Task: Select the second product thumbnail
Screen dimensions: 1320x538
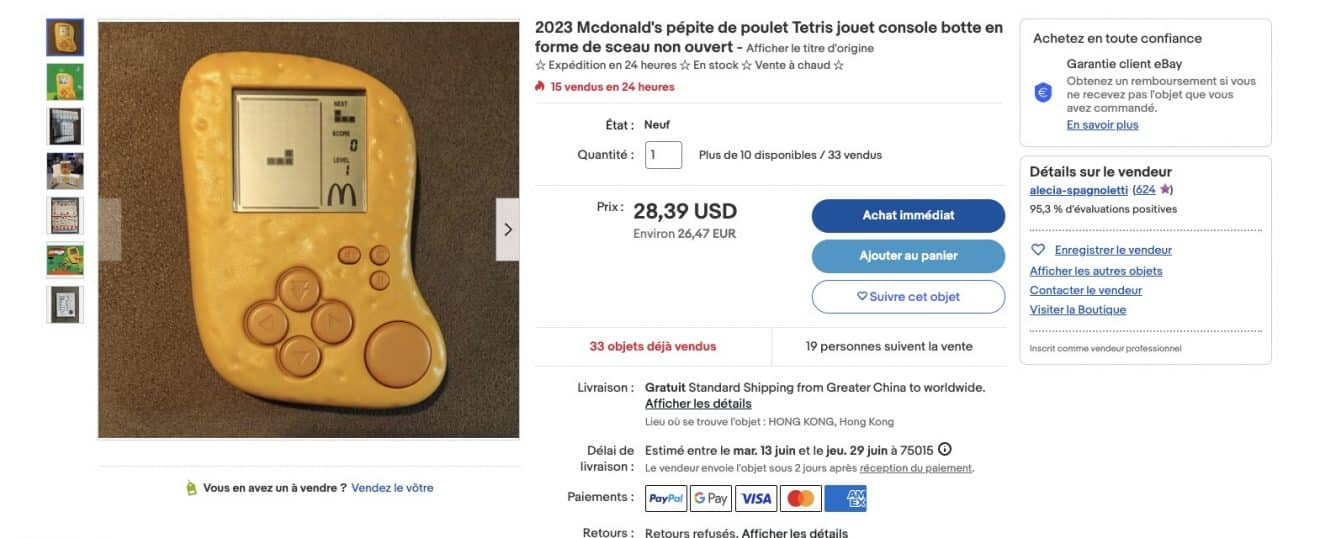Action: point(65,82)
